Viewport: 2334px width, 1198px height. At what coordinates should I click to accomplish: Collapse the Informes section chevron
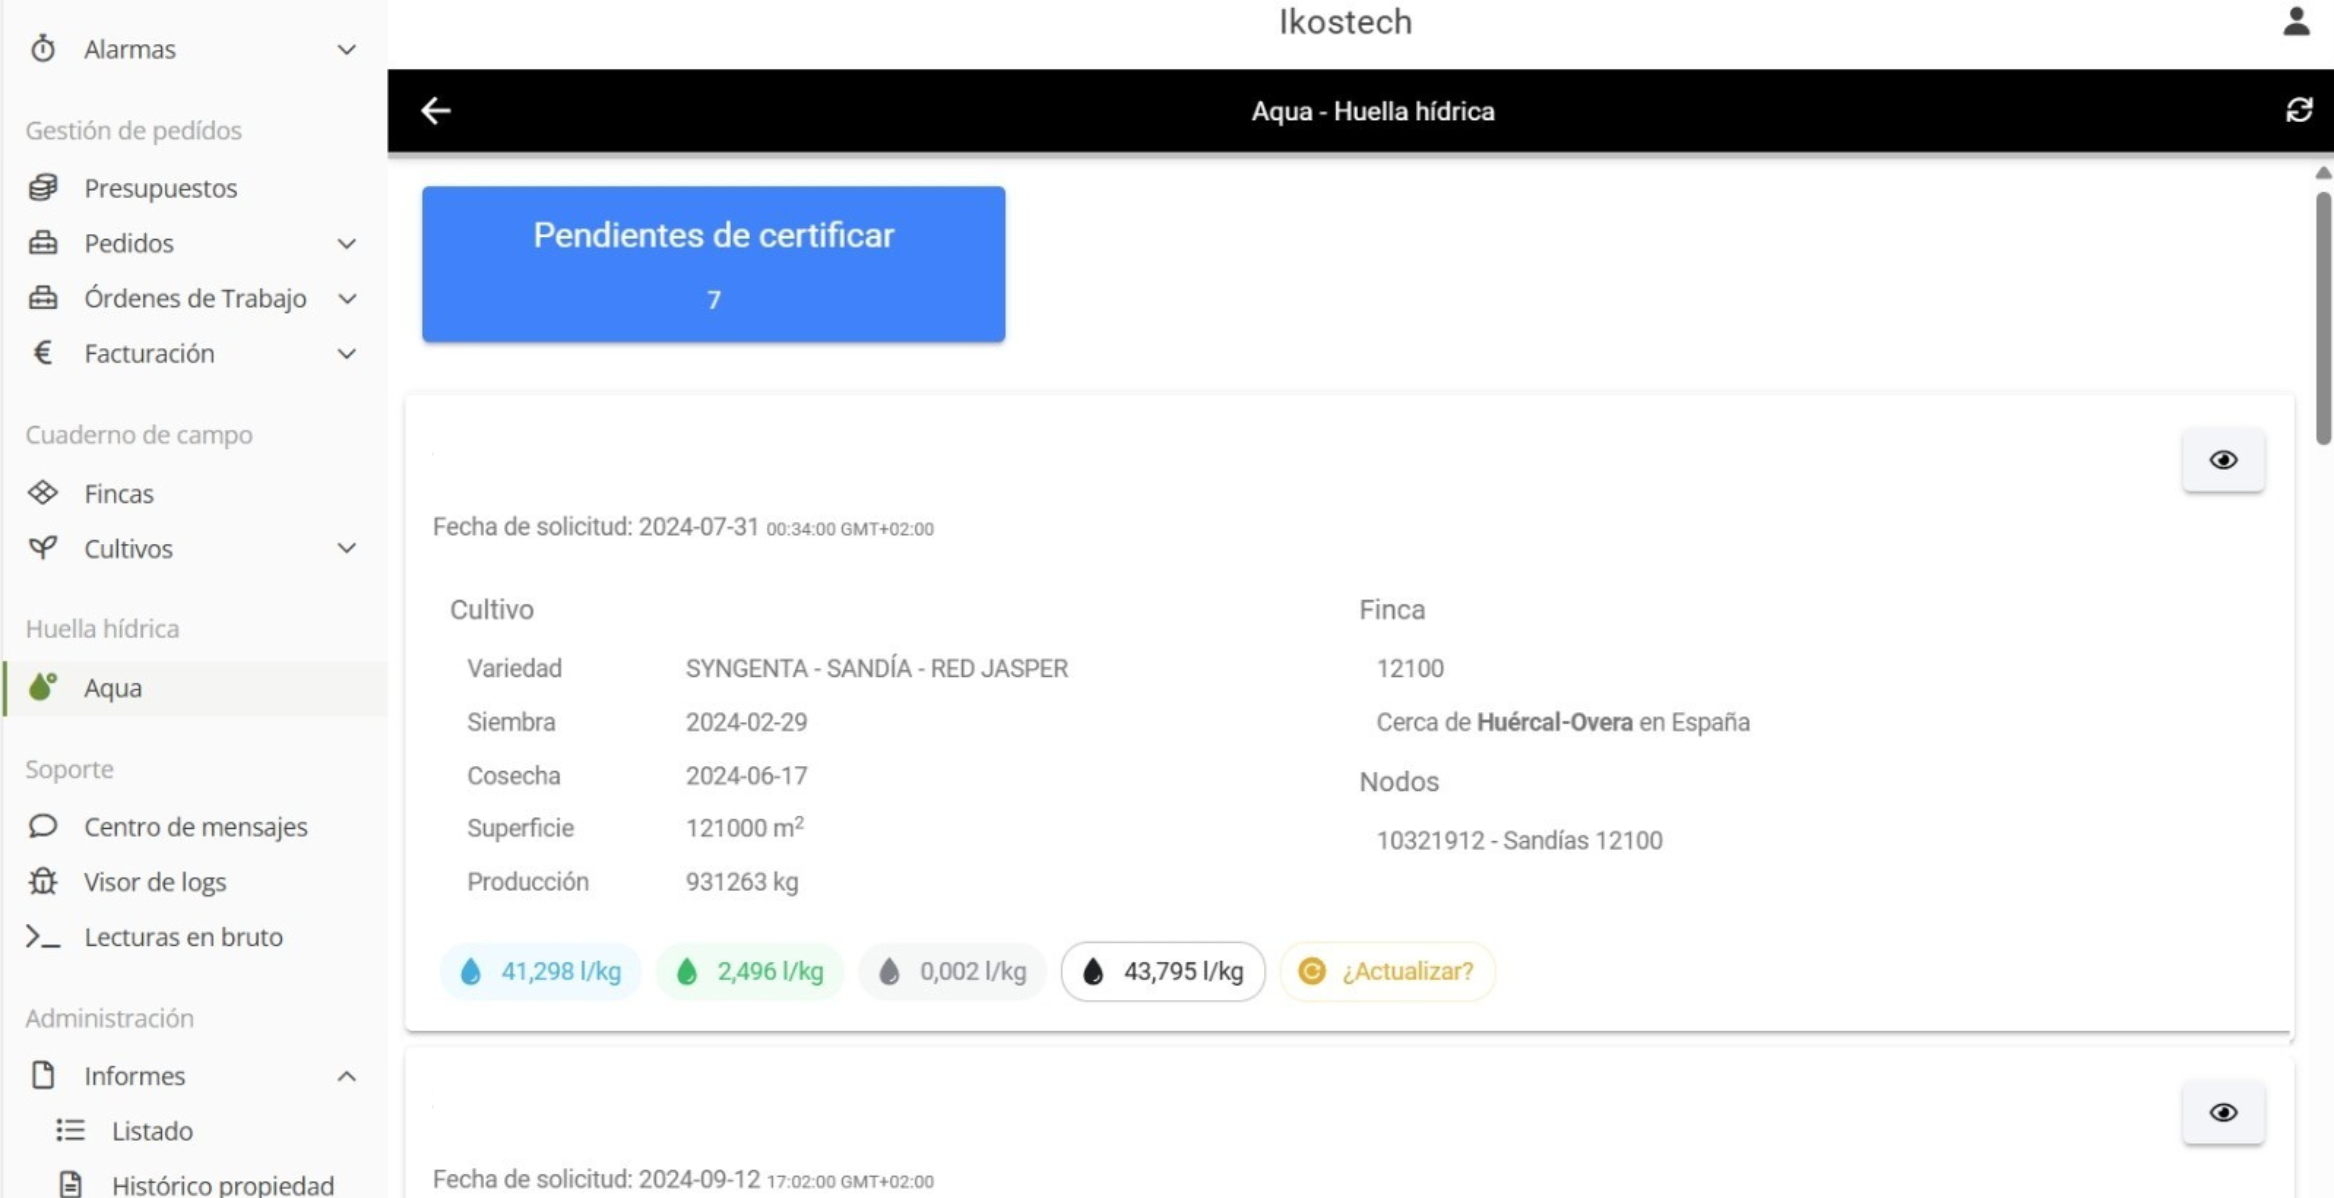click(346, 1076)
